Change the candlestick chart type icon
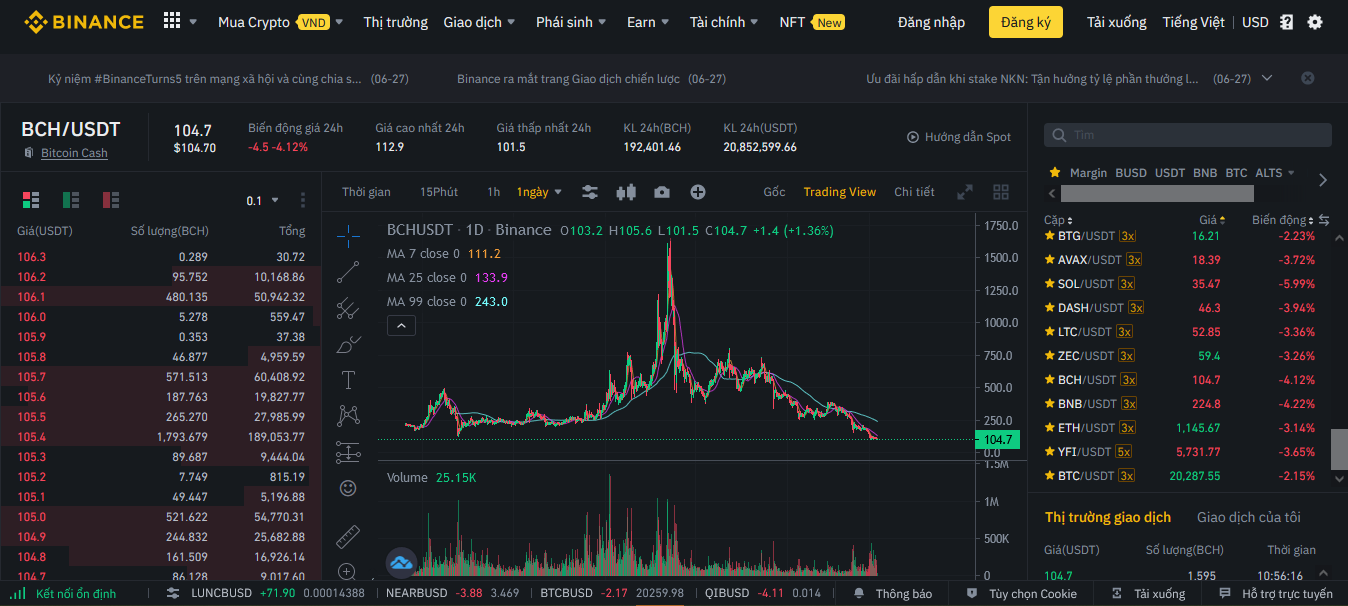Viewport: 1348px width, 606px height. [626, 192]
